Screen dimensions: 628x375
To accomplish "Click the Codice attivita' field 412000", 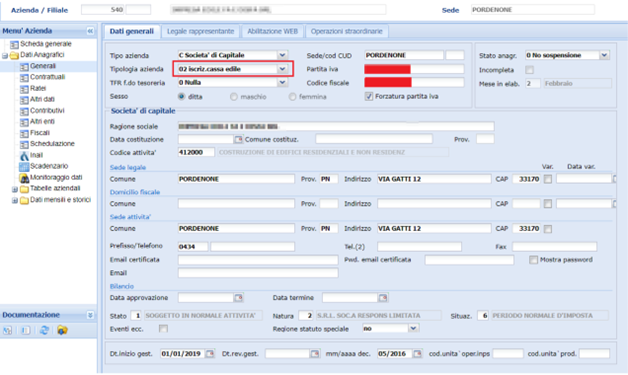I will point(196,152).
